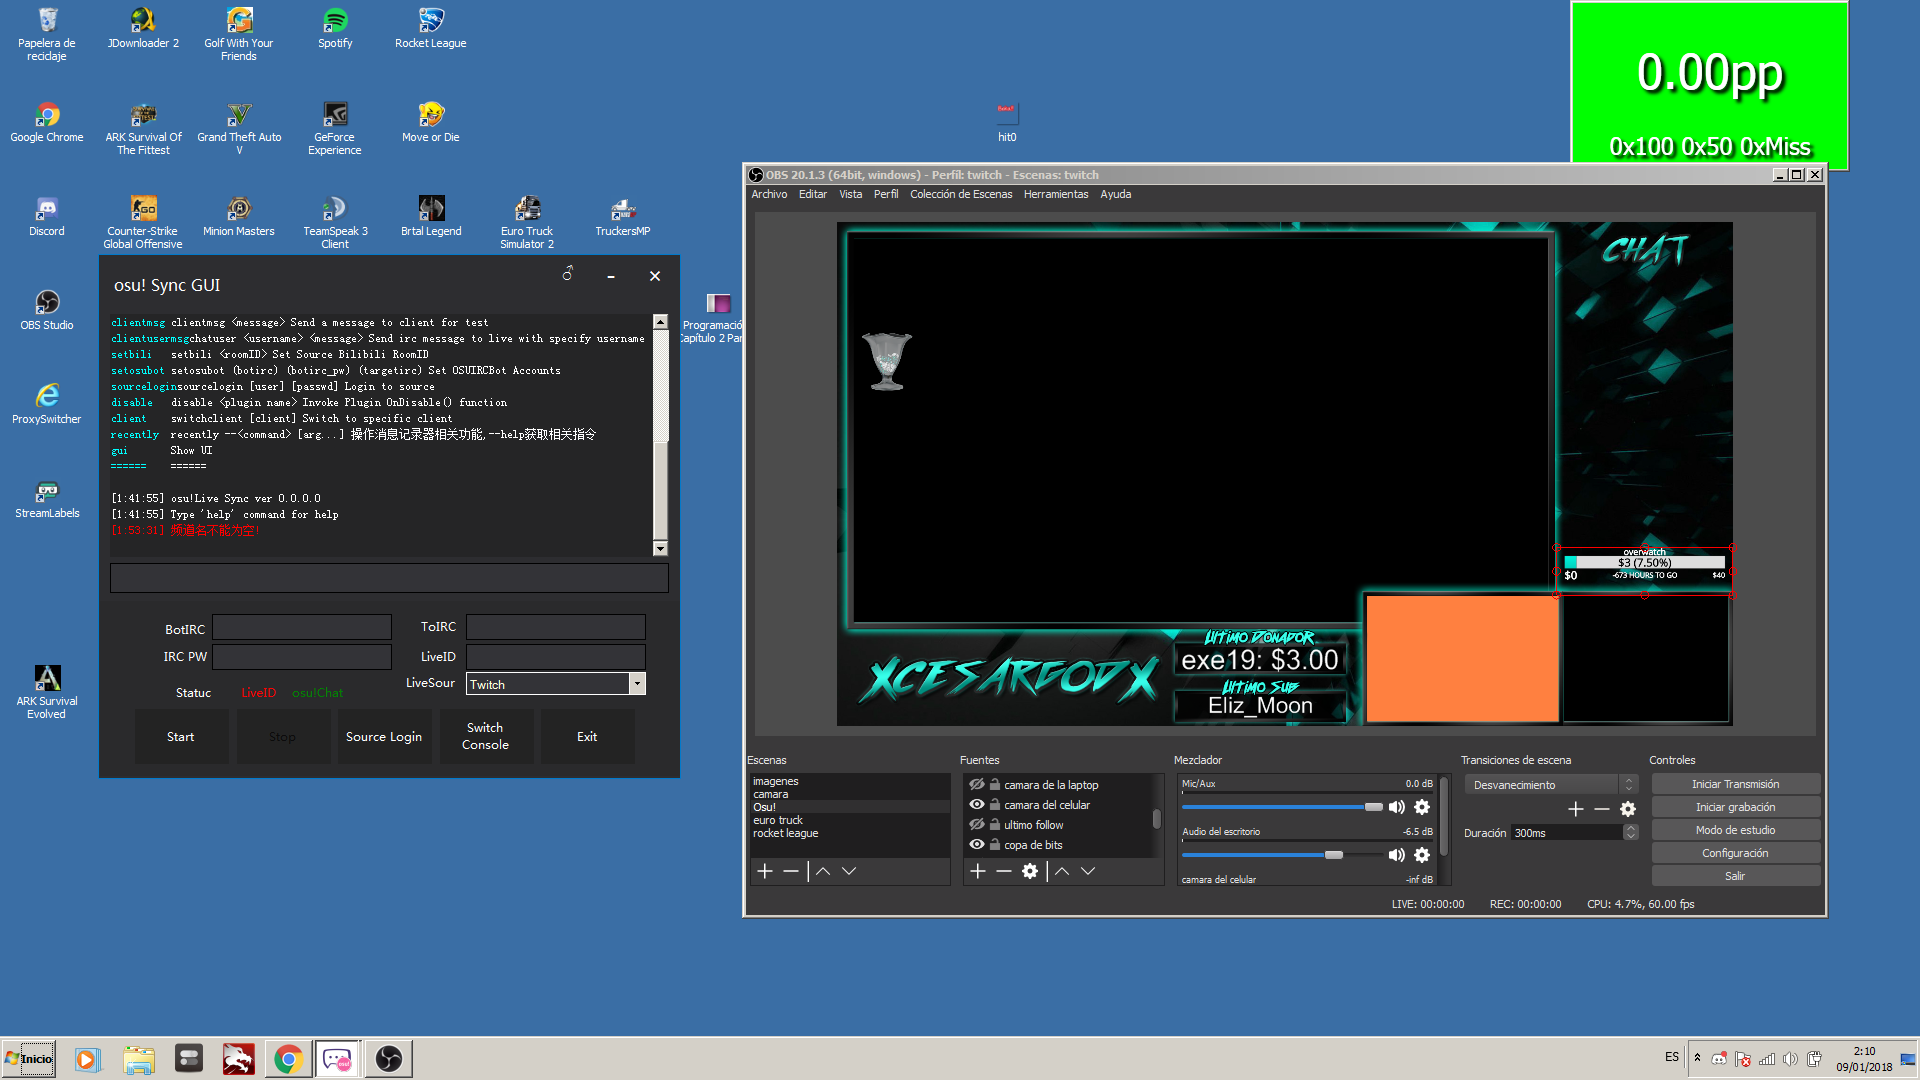Toggle lock on camara del celular
This screenshot has height=1080, width=1920.
coord(995,804)
